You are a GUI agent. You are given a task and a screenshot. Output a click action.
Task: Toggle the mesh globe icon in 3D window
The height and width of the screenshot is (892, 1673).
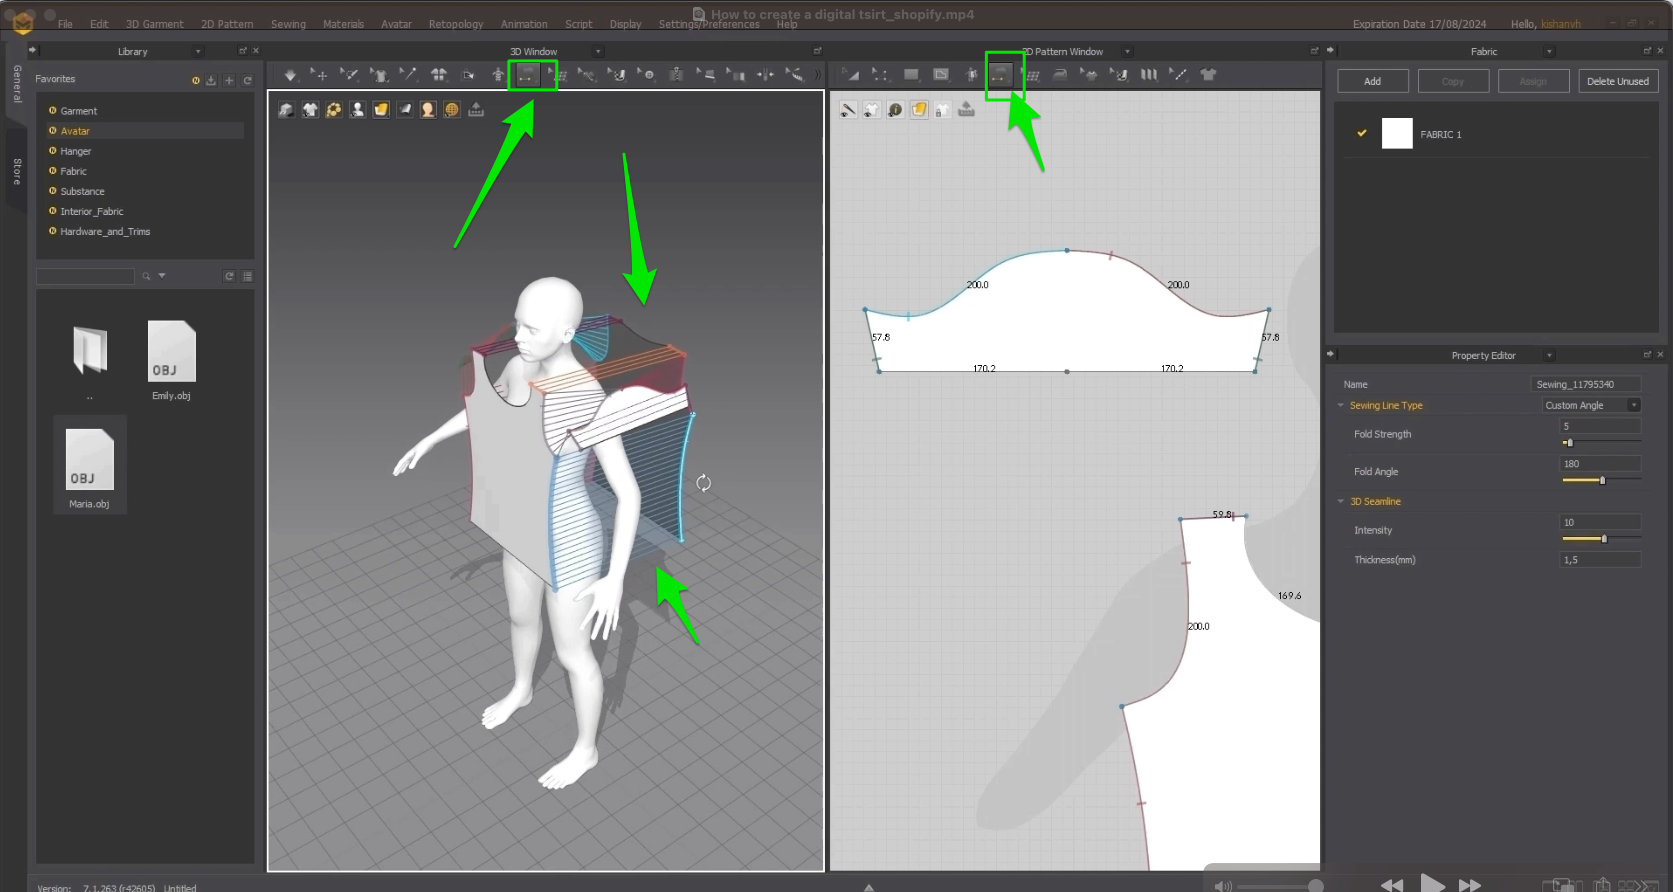tap(452, 110)
